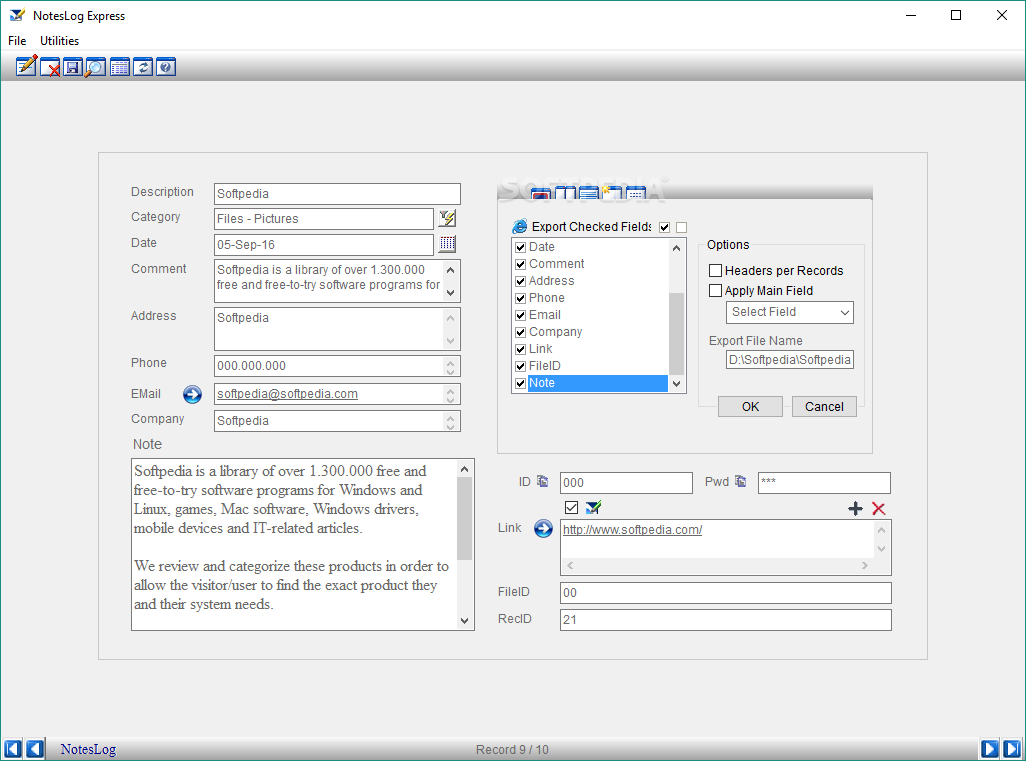Click the two-column icon in export panel toolbar
The image size is (1026, 761).
pyautogui.click(x=565, y=192)
